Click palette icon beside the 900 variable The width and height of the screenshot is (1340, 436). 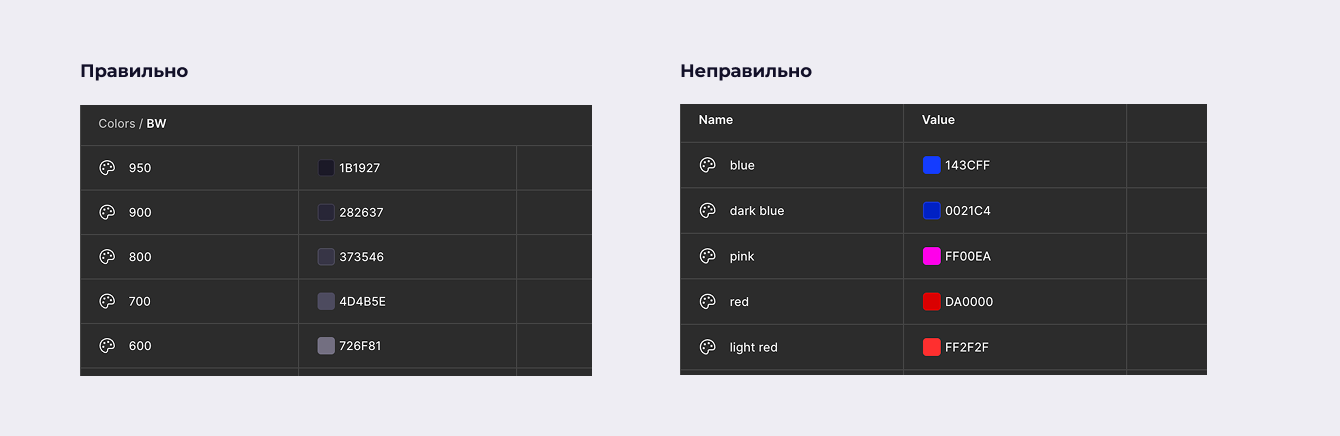(107, 212)
